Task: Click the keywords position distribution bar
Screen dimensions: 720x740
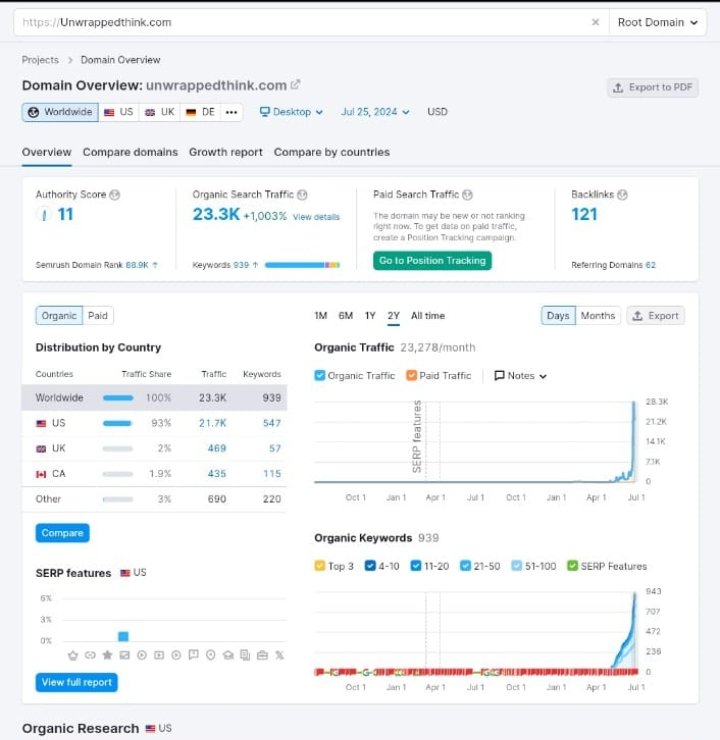Action: tap(302, 265)
